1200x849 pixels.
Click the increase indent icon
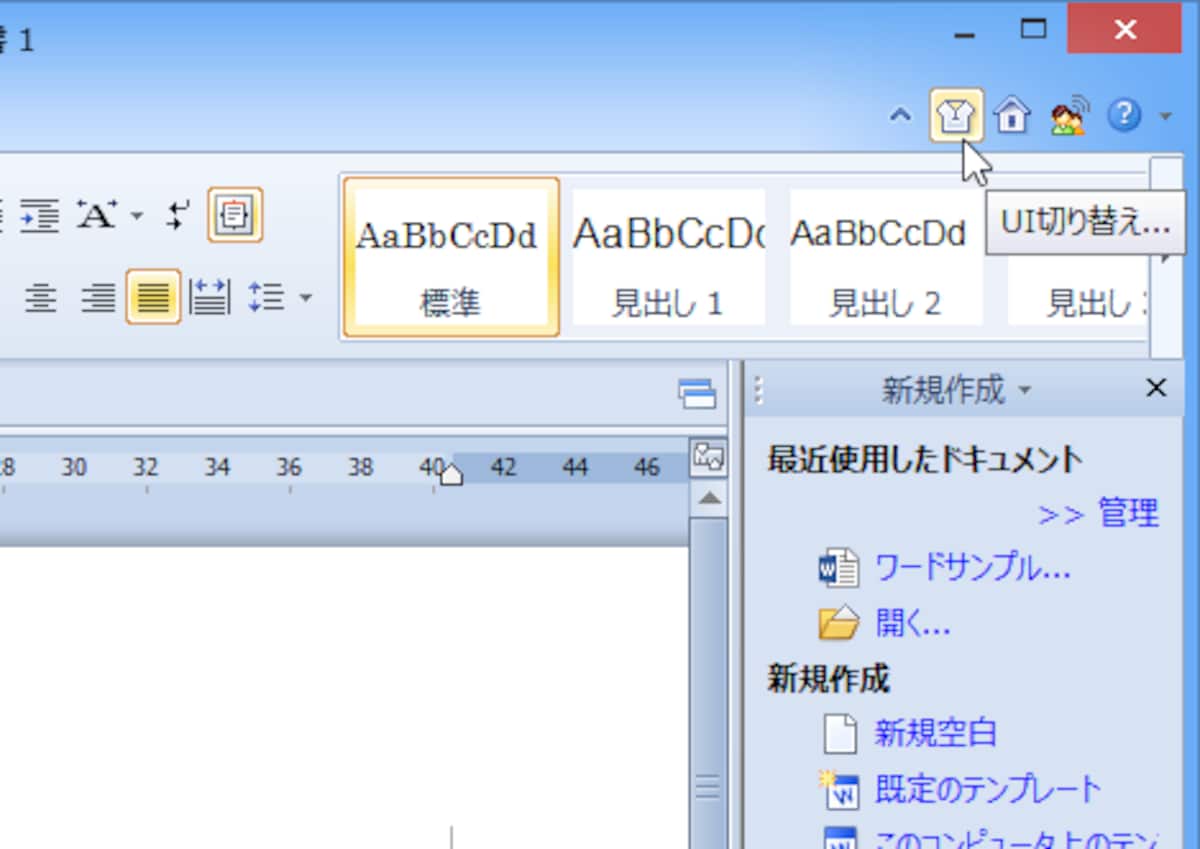click(40, 215)
